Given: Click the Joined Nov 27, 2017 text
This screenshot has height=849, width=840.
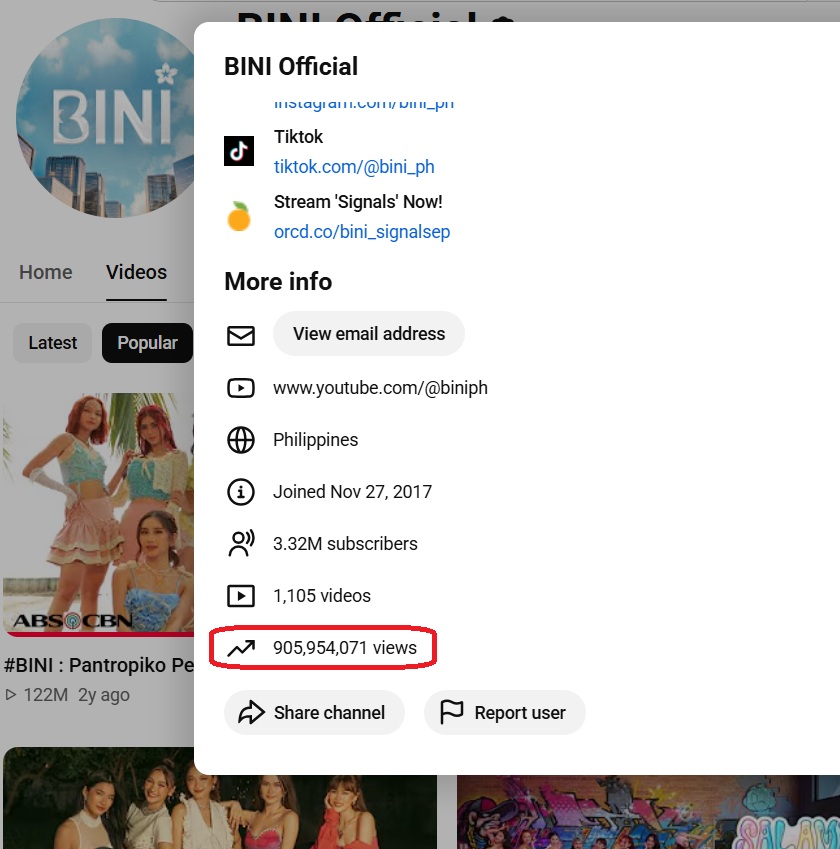Looking at the screenshot, I should coord(353,492).
